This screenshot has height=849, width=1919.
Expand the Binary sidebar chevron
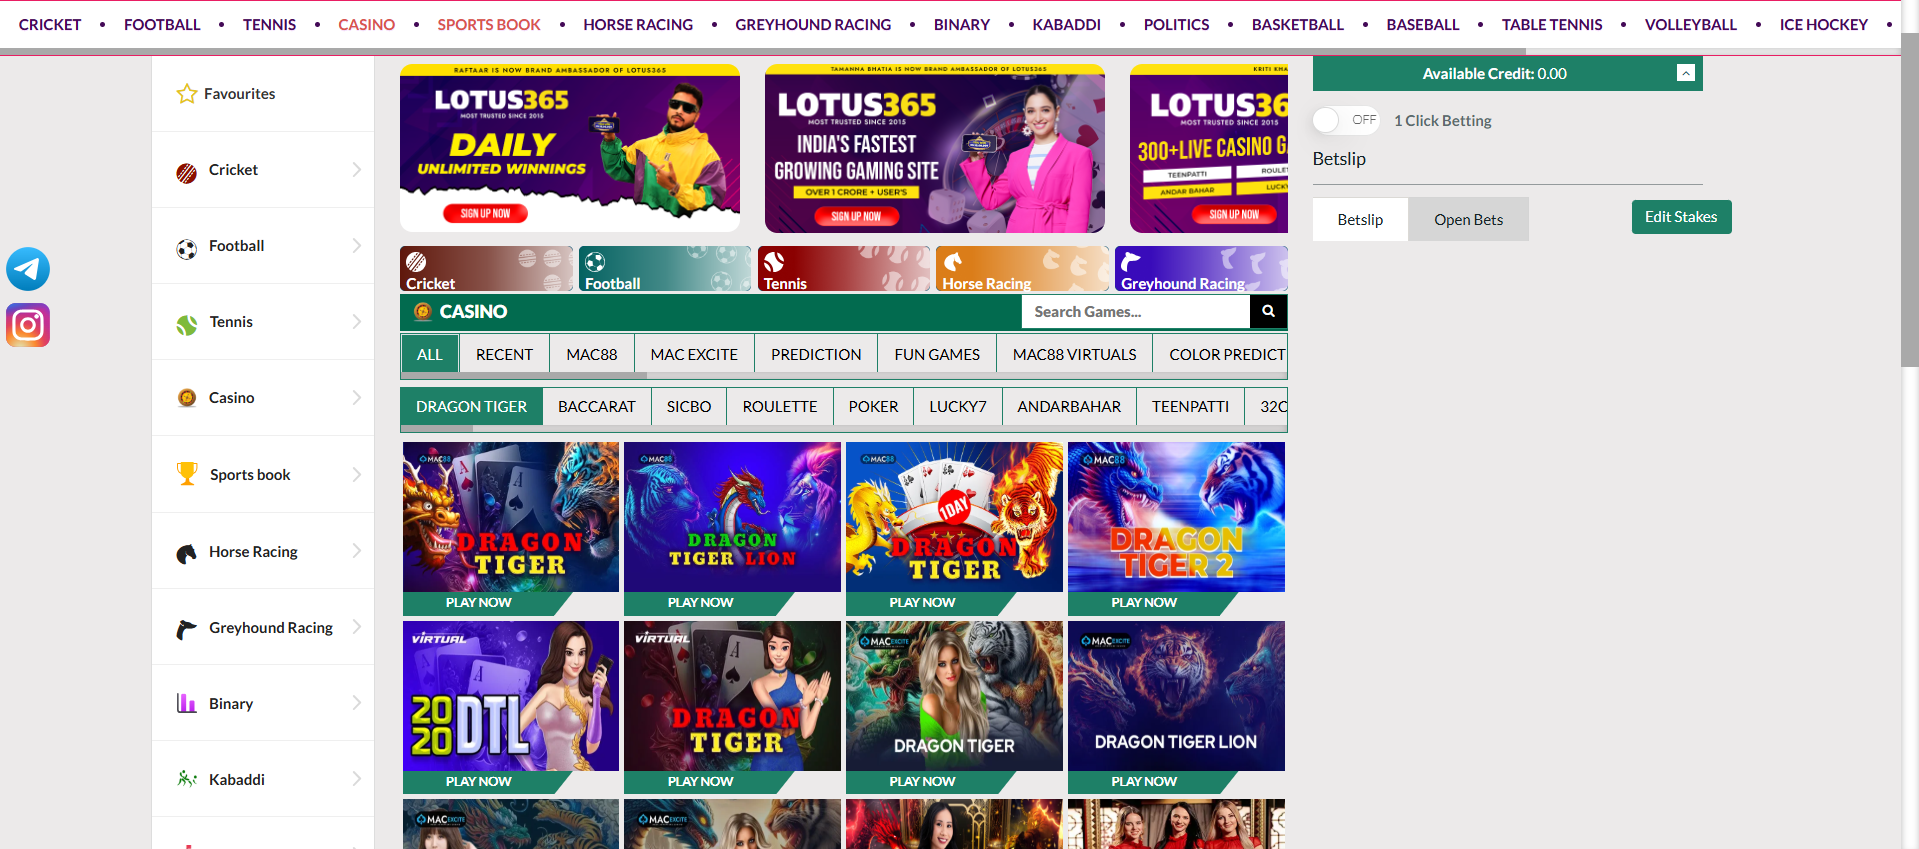[357, 703]
